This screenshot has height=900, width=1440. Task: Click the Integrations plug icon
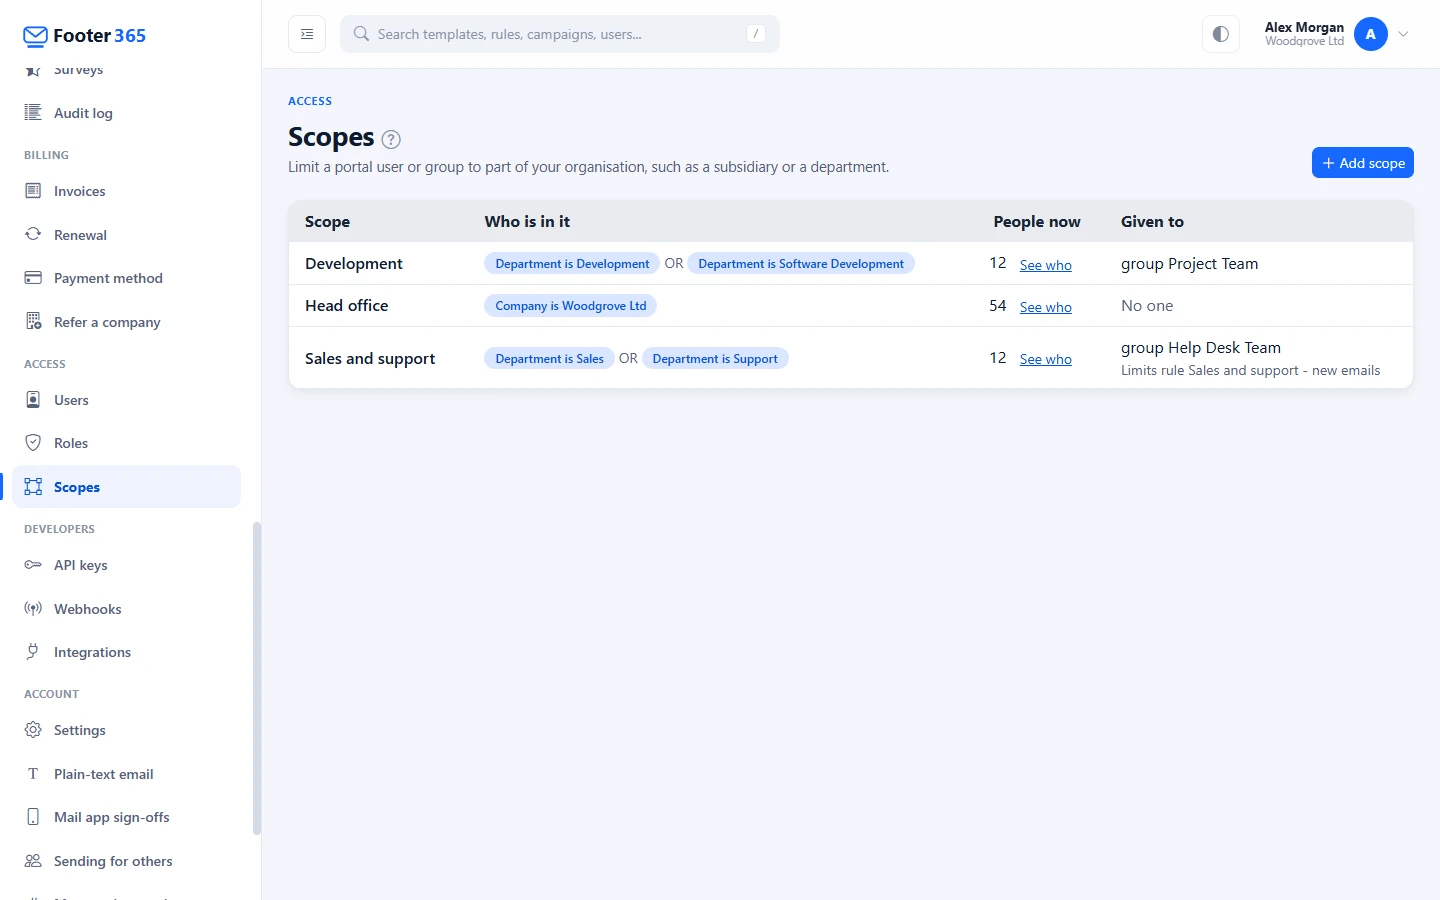click(x=33, y=651)
